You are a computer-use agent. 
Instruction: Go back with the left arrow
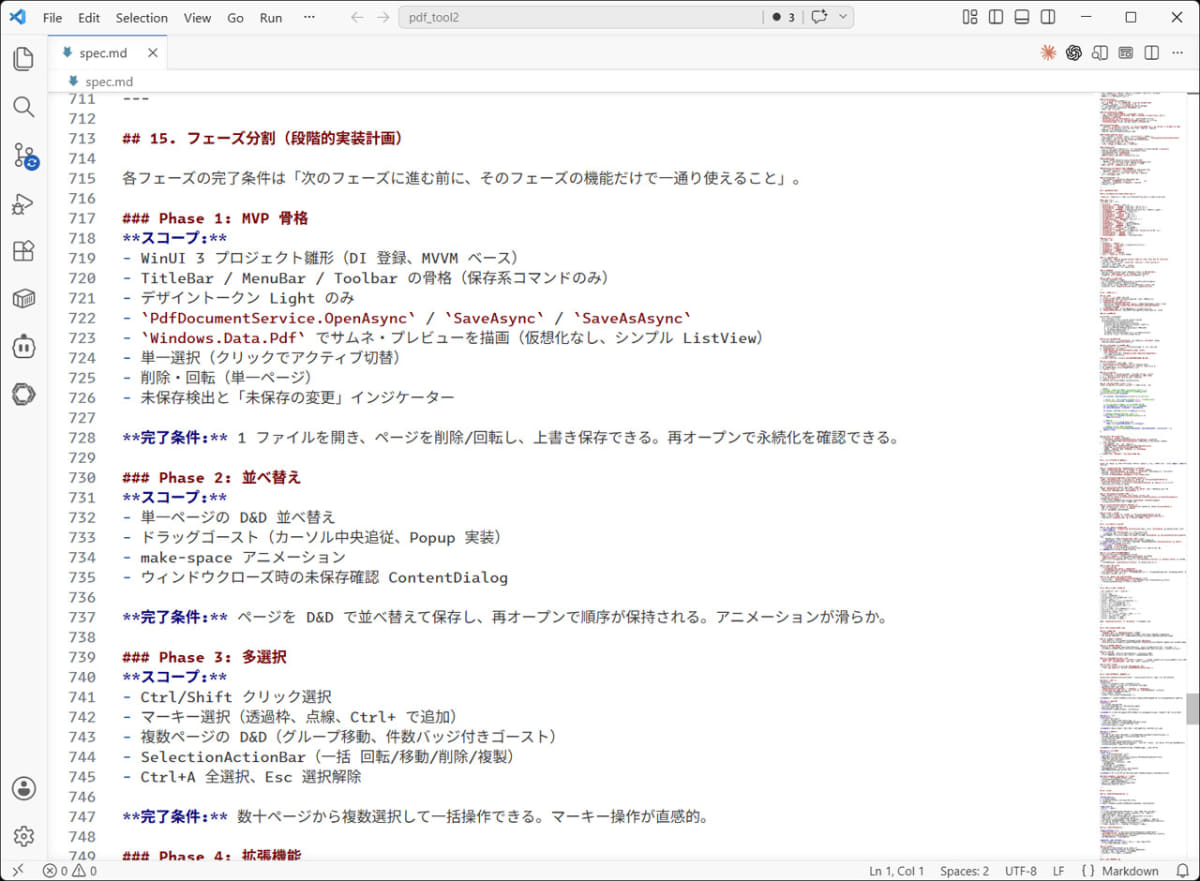(x=358, y=17)
